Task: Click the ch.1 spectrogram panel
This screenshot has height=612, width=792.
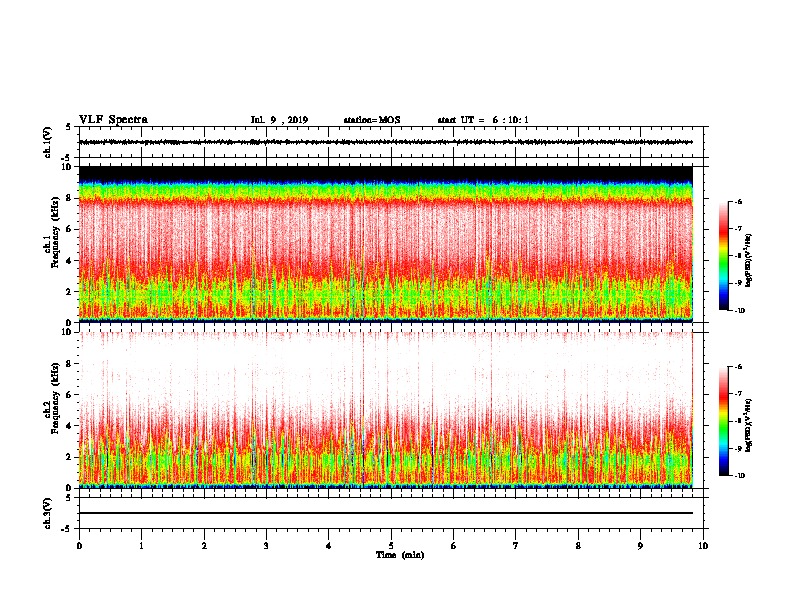Action: [x=385, y=244]
